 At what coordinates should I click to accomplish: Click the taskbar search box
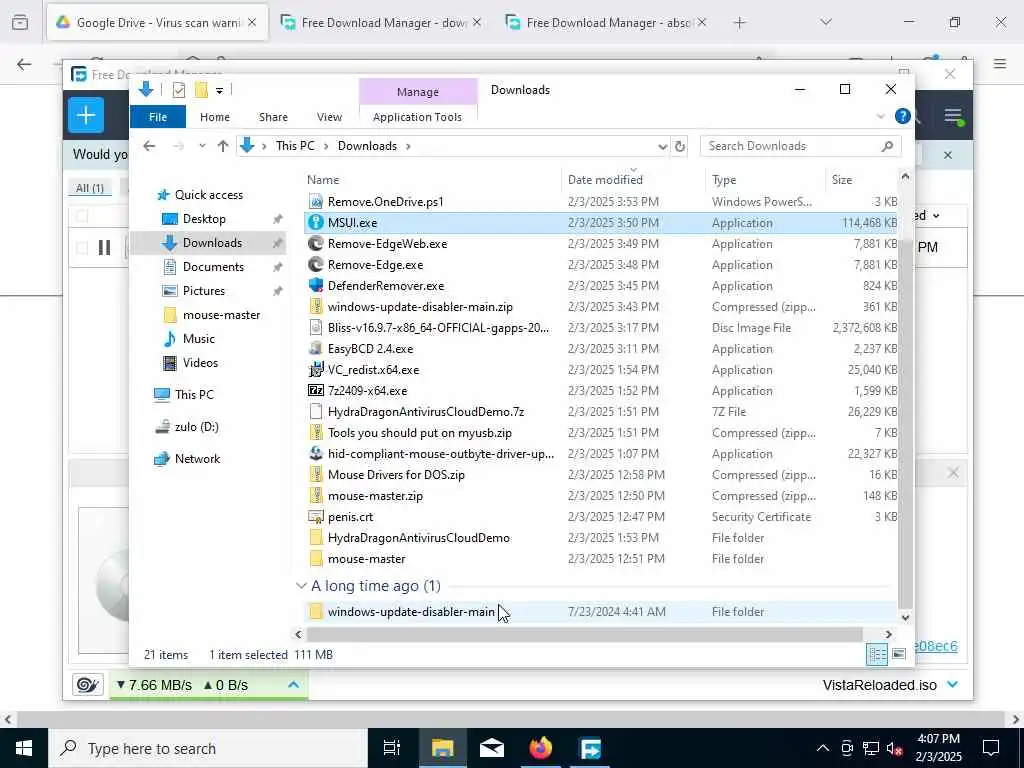[x=209, y=748]
